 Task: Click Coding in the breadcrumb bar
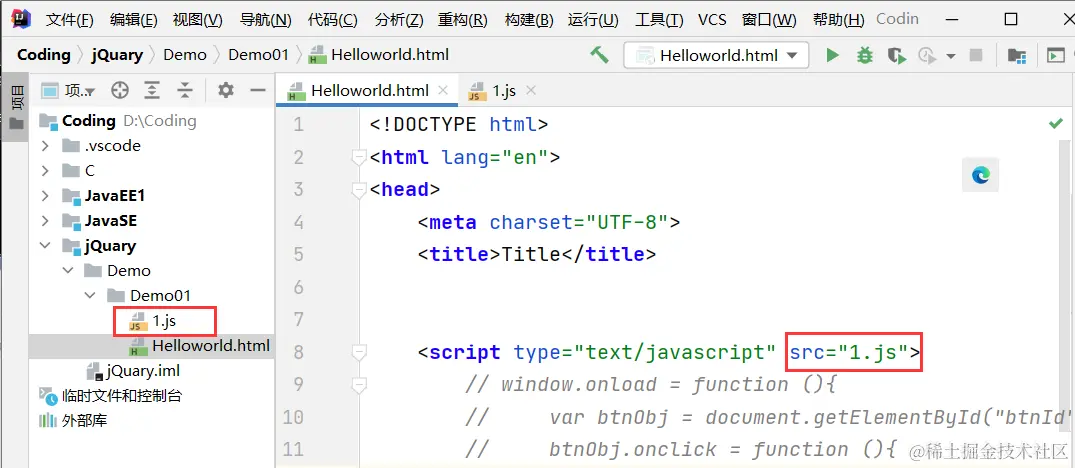point(44,55)
